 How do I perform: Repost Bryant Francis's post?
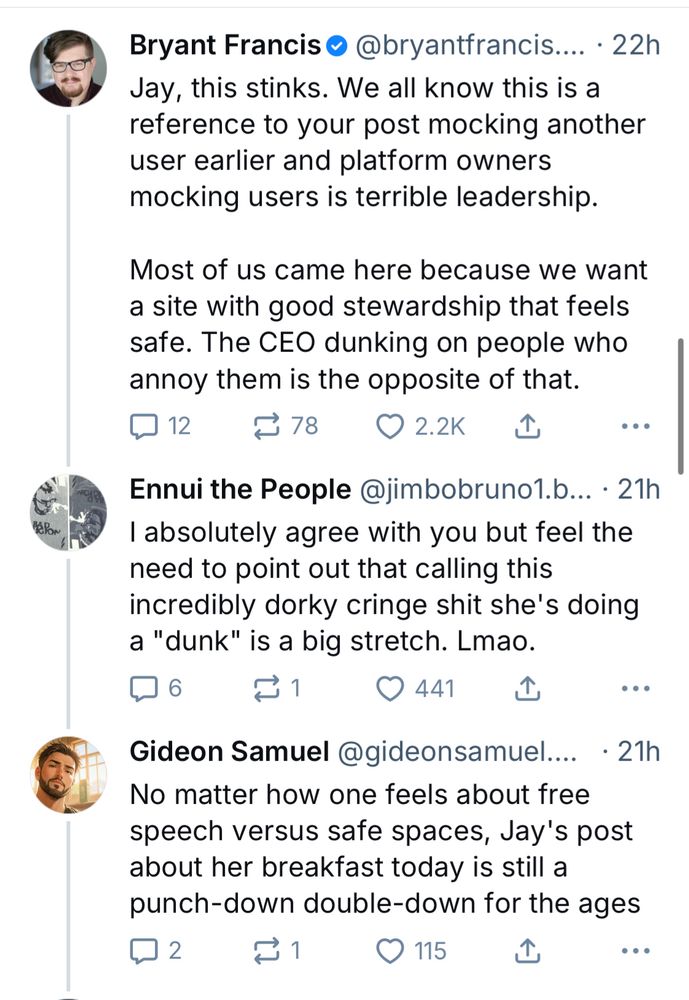tap(268, 426)
